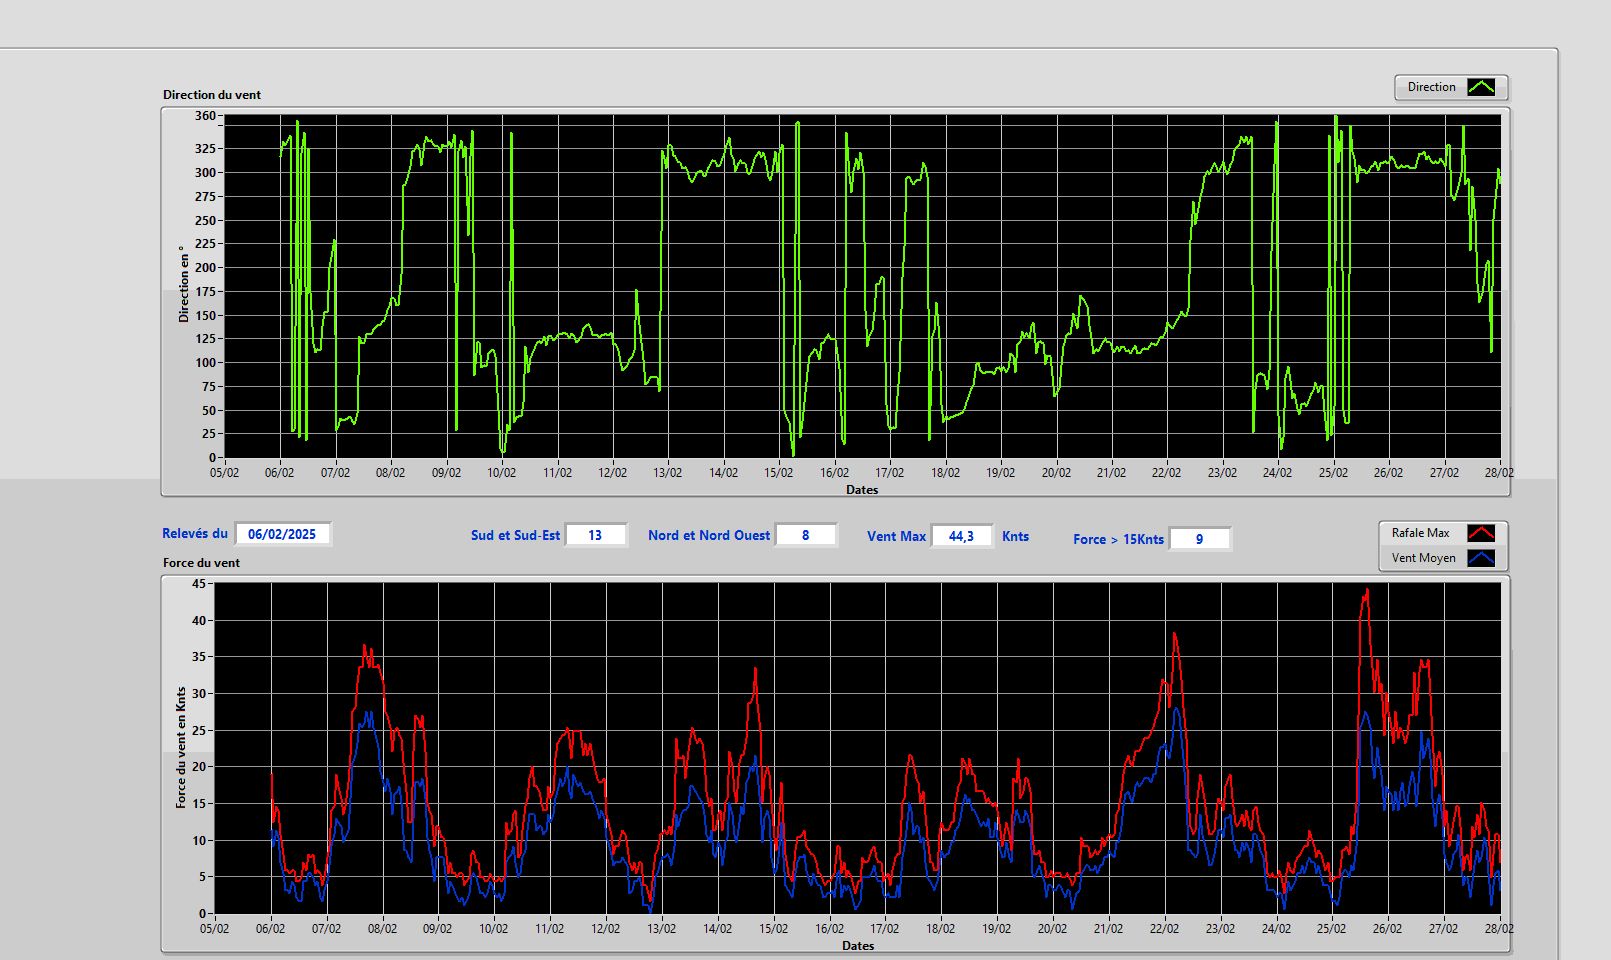Click the 5 tick on force axis

coord(202,877)
